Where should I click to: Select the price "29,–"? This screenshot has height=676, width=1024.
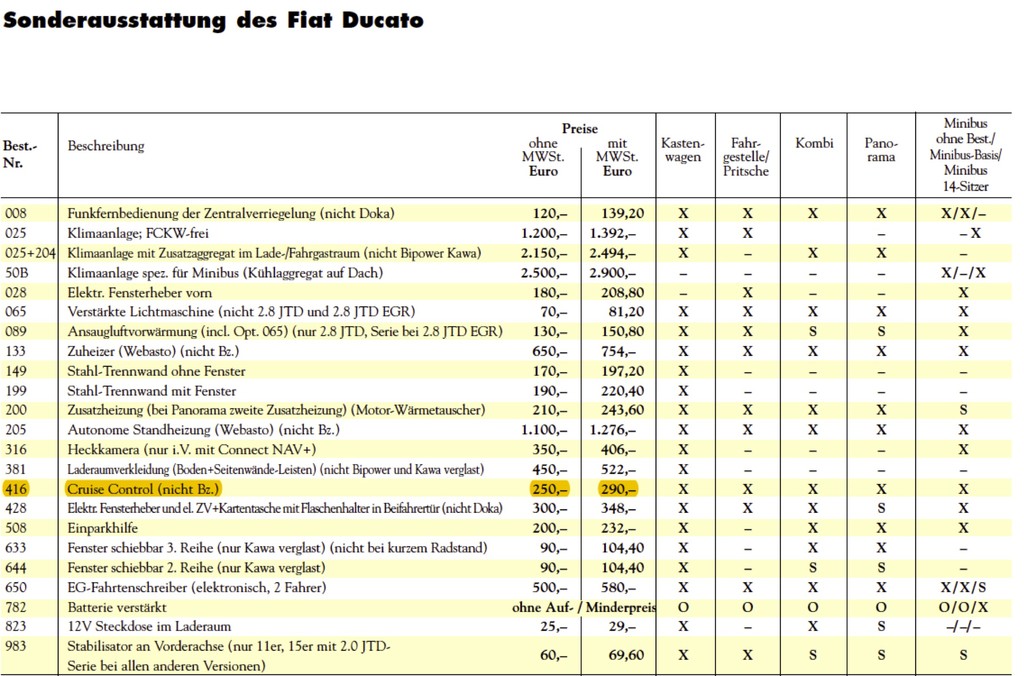[622, 626]
